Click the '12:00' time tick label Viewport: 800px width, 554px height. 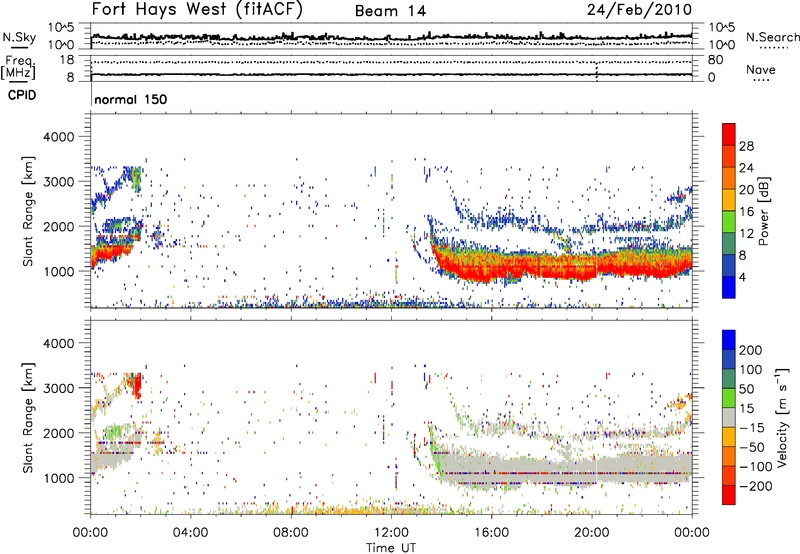pyautogui.click(x=391, y=533)
